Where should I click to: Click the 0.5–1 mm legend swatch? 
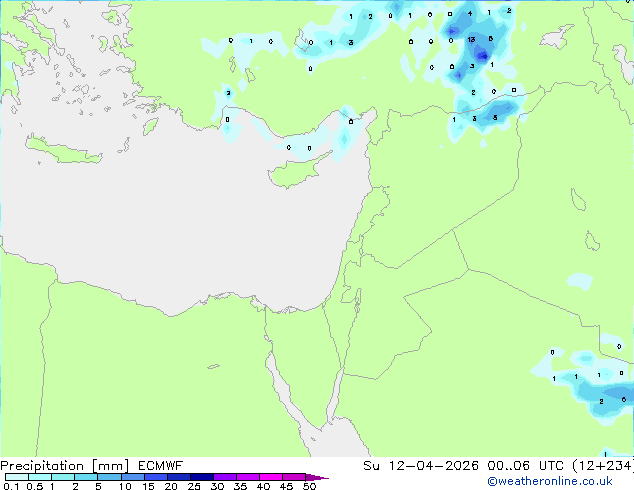(40, 477)
